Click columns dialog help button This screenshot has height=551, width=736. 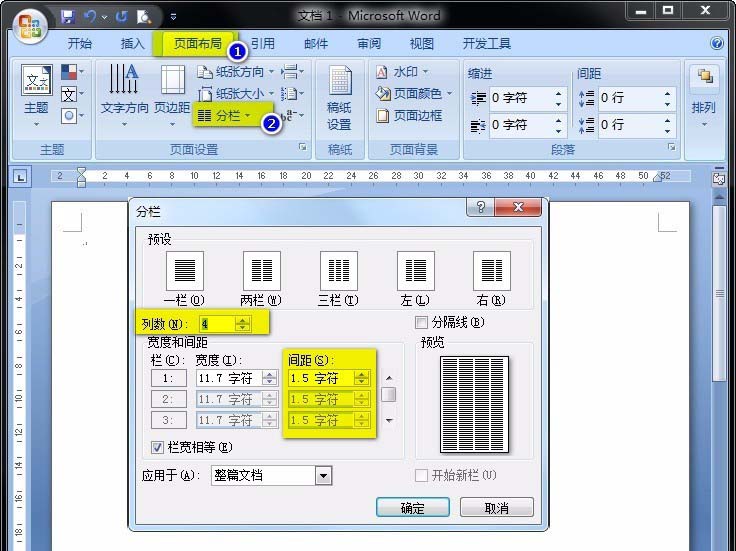coord(480,207)
